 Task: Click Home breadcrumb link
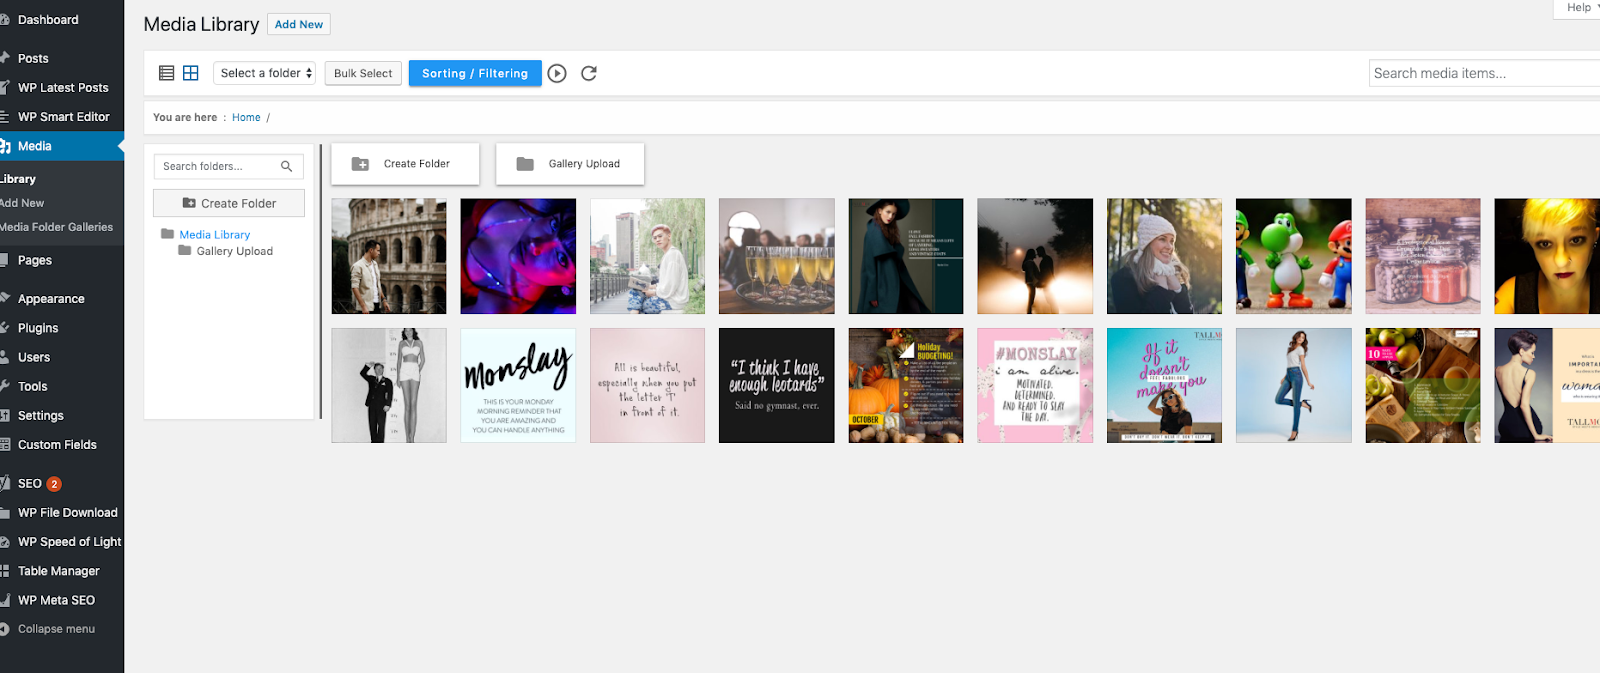coord(246,117)
